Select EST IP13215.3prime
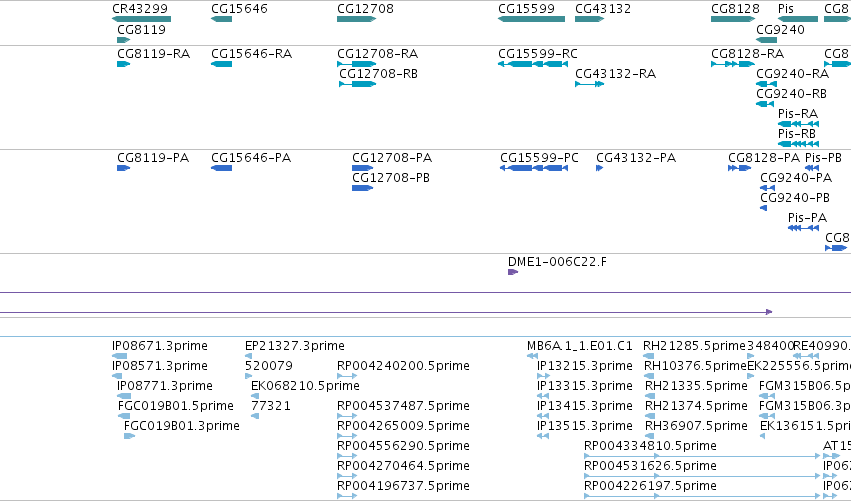851x501 pixels. pos(585,366)
